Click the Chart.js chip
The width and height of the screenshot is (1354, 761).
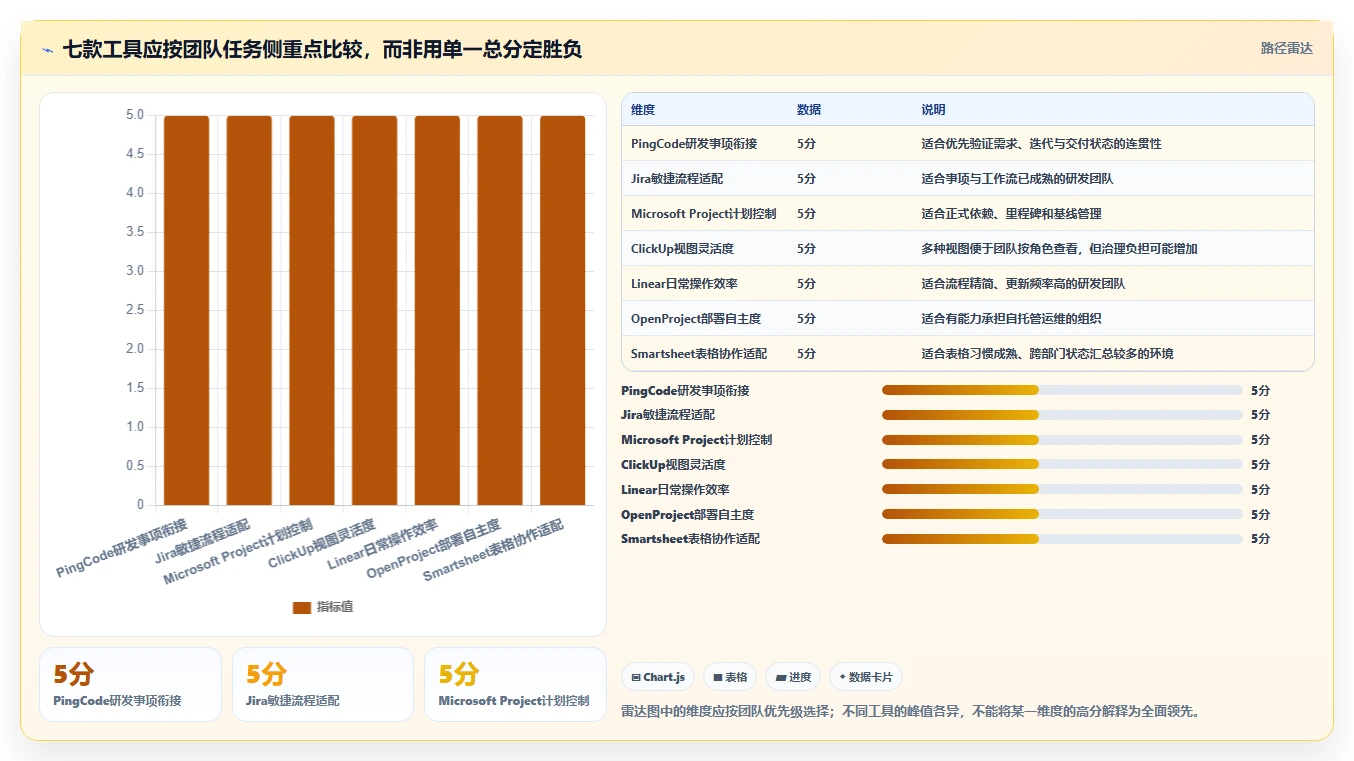[658, 677]
